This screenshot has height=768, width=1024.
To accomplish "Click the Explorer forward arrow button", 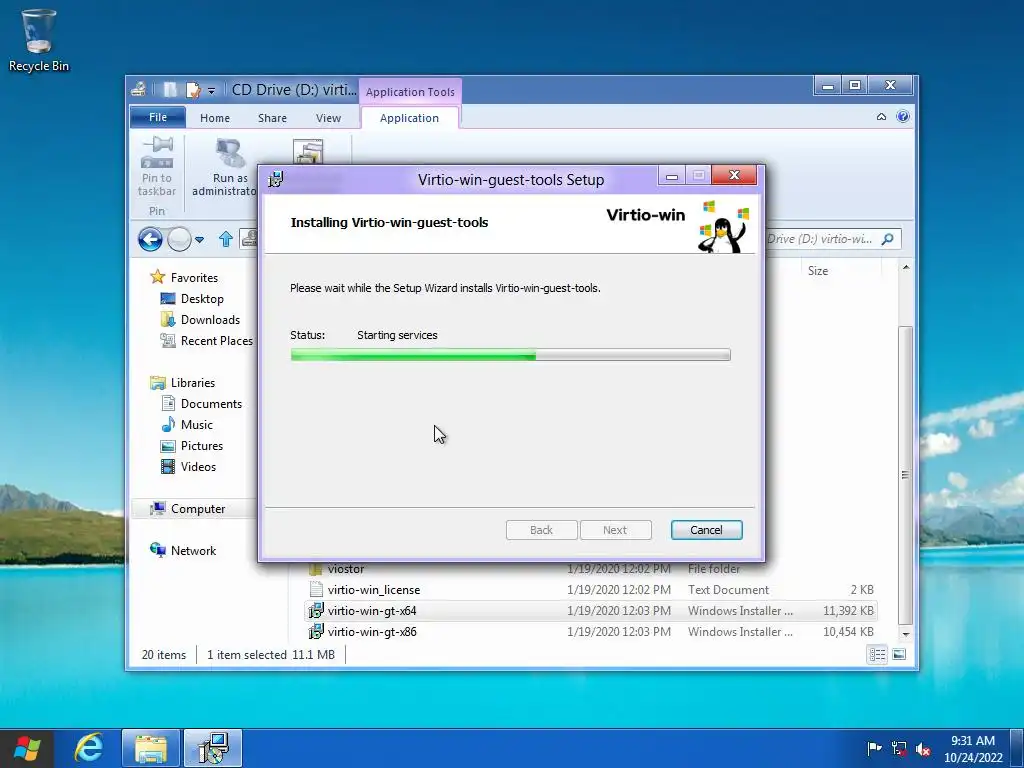I will [x=179, y=240].
